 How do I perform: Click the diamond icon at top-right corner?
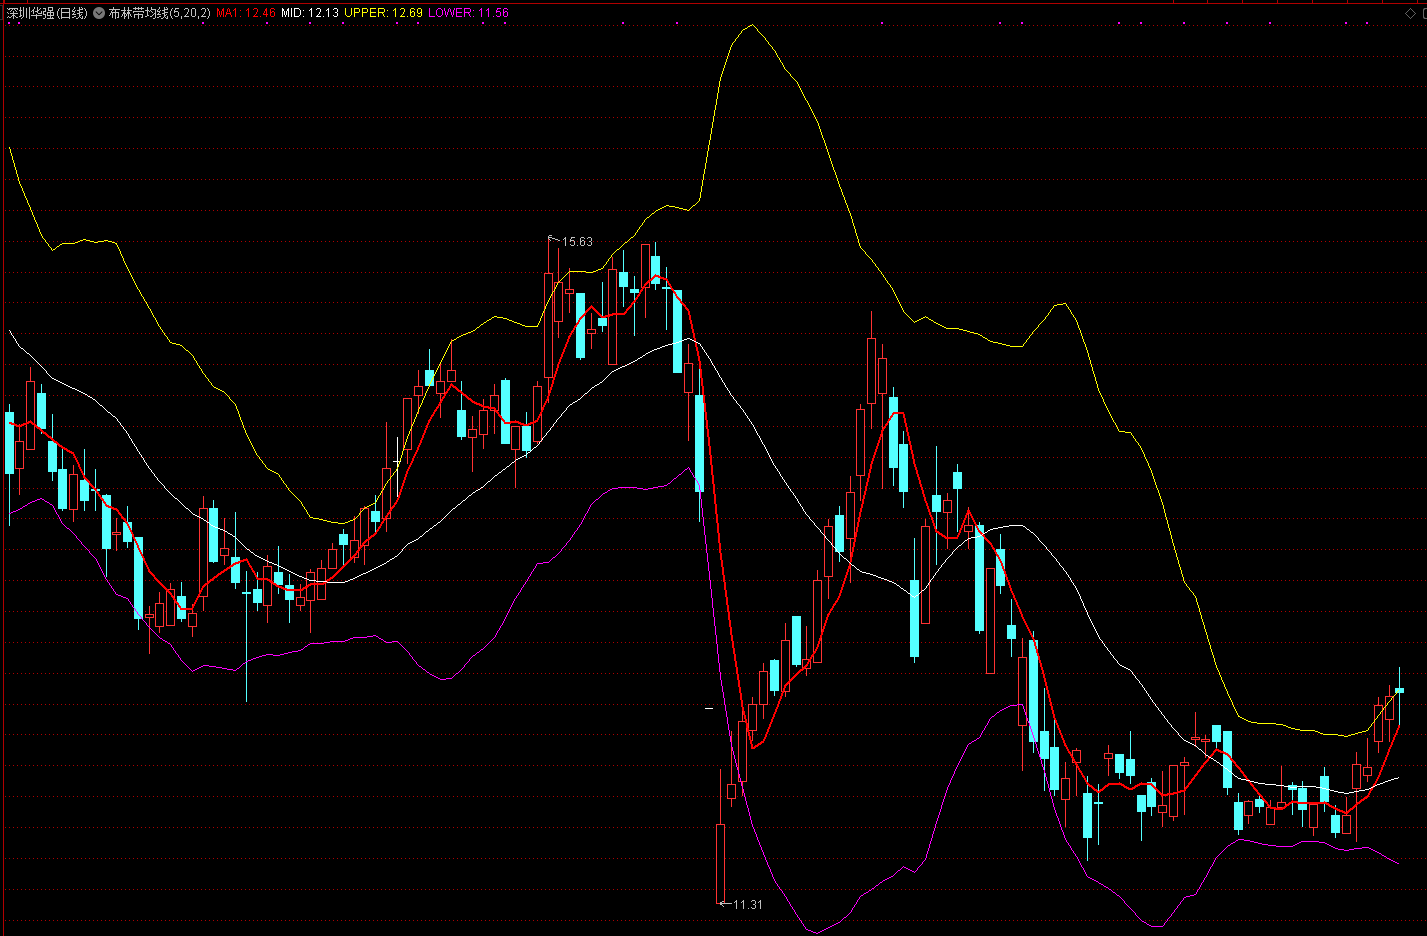1410,13
